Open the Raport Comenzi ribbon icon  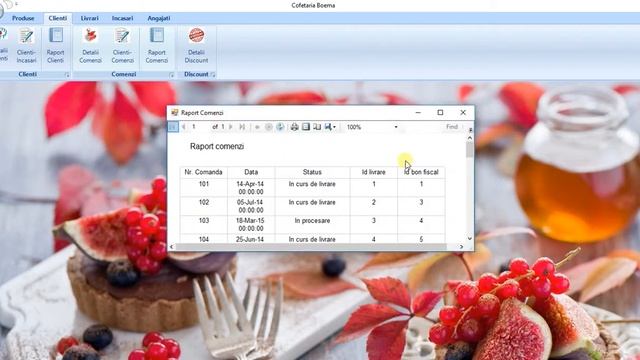pyautogui.click(x=157, y=45)
